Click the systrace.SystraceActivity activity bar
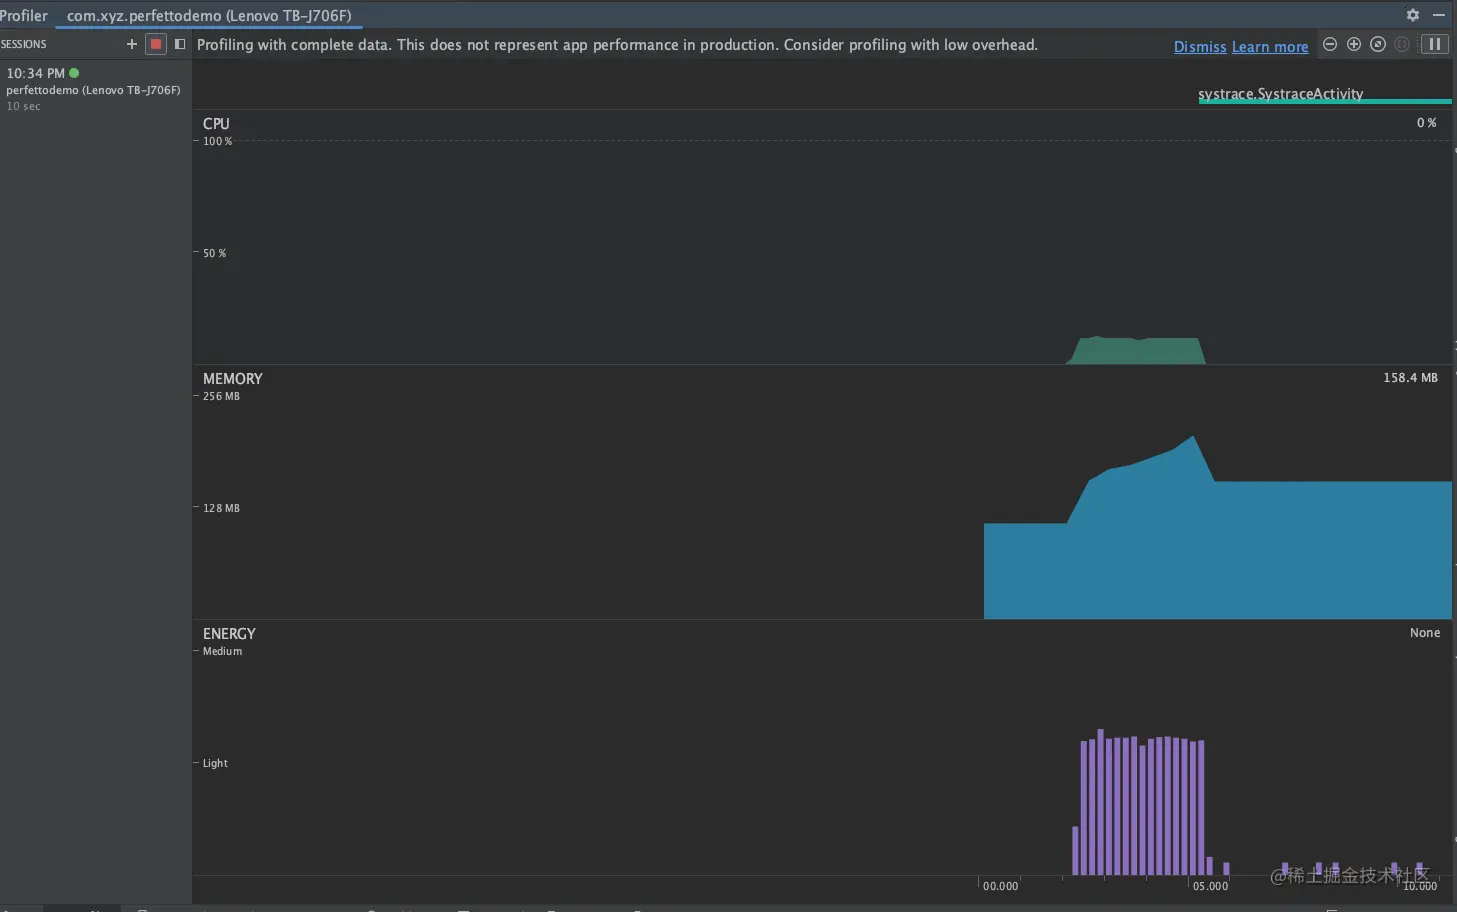This screenshot has width=1457, height=912. click(1325, 100)
